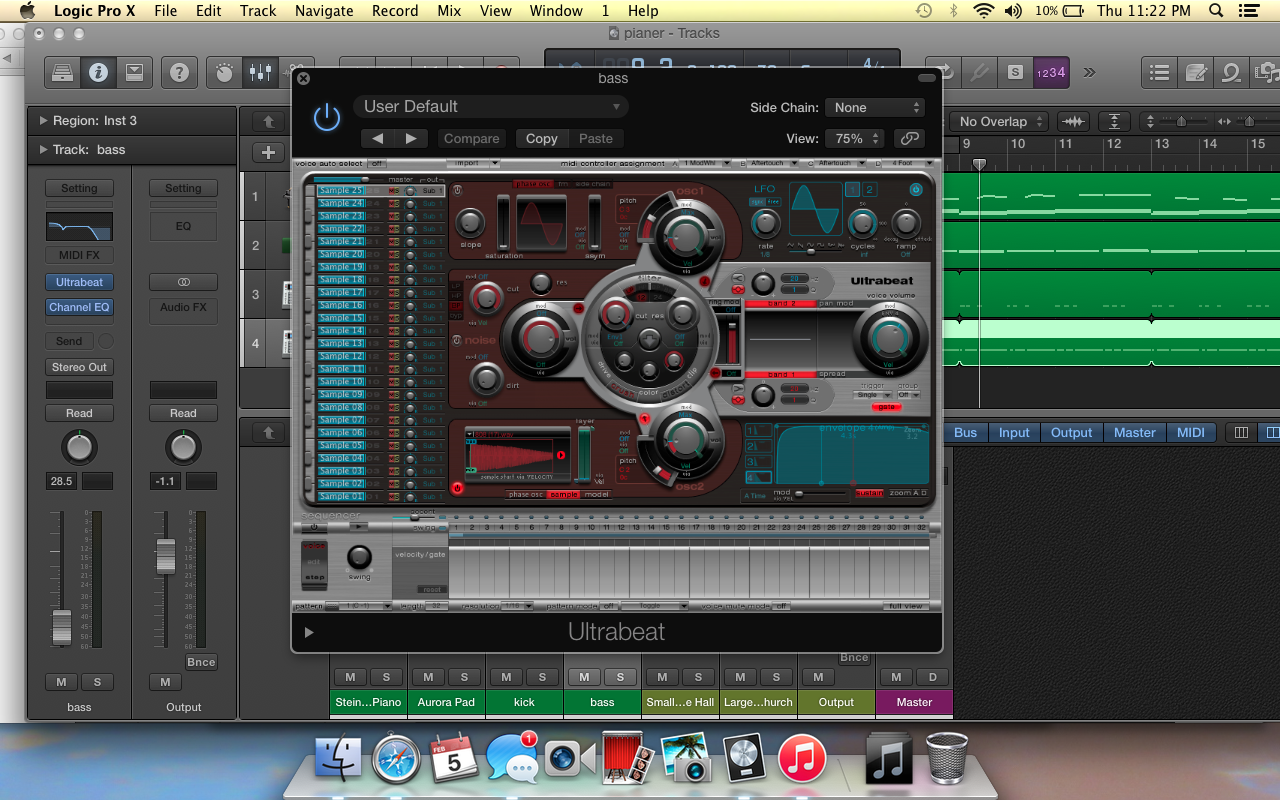Toggle the noise generator on/off button
Viewport: 1280px width, 800px height.
[457, 340]
